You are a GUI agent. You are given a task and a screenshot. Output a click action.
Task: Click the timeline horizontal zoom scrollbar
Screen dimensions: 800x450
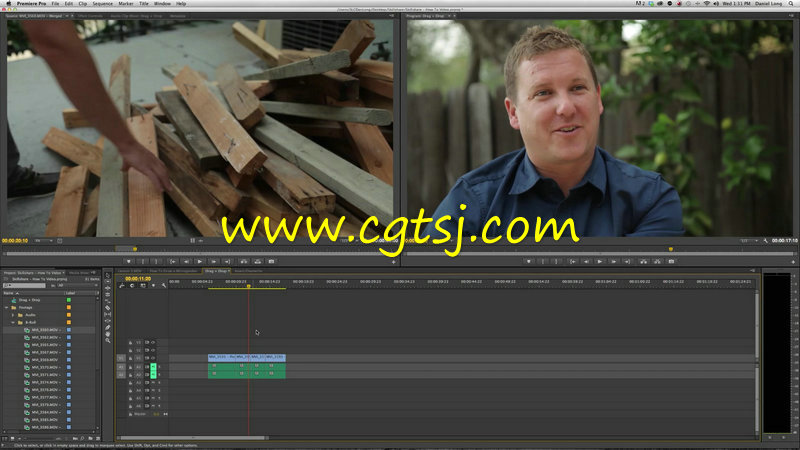coord(193,438)
